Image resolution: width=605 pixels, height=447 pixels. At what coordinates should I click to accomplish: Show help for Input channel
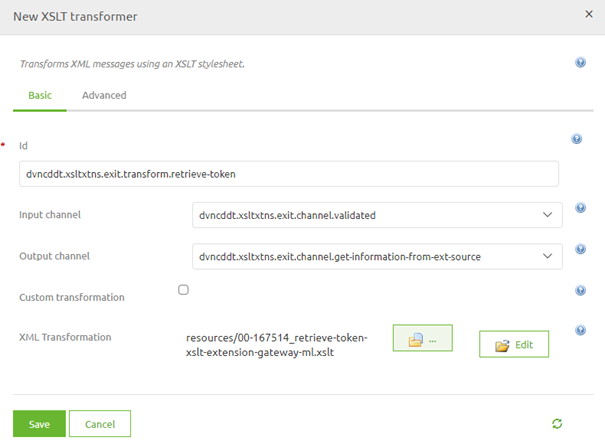click(x=580, y=208)
